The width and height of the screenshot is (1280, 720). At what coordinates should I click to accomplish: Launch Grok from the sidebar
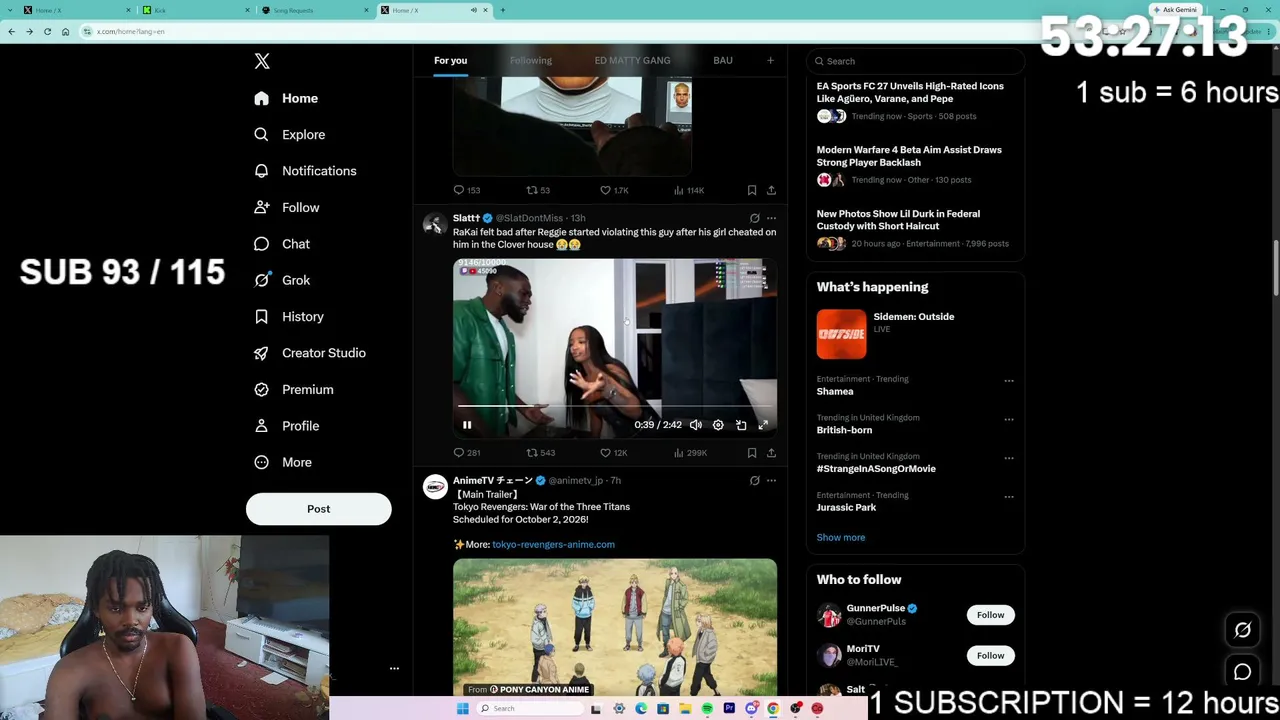tap(282, 280)
